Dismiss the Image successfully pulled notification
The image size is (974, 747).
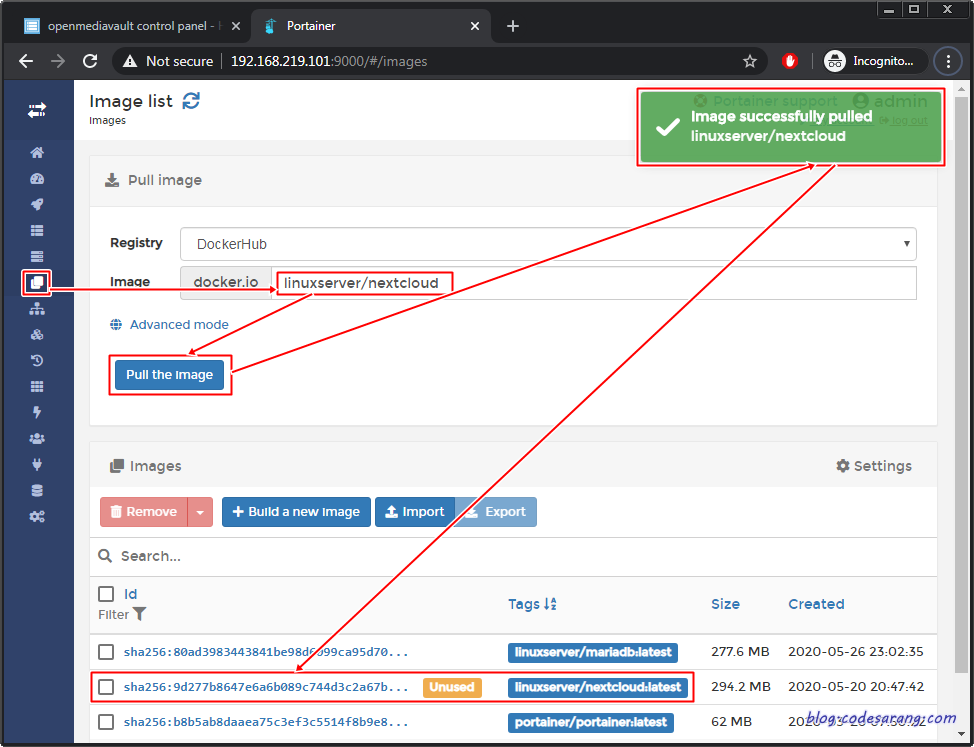pos(791,127)
